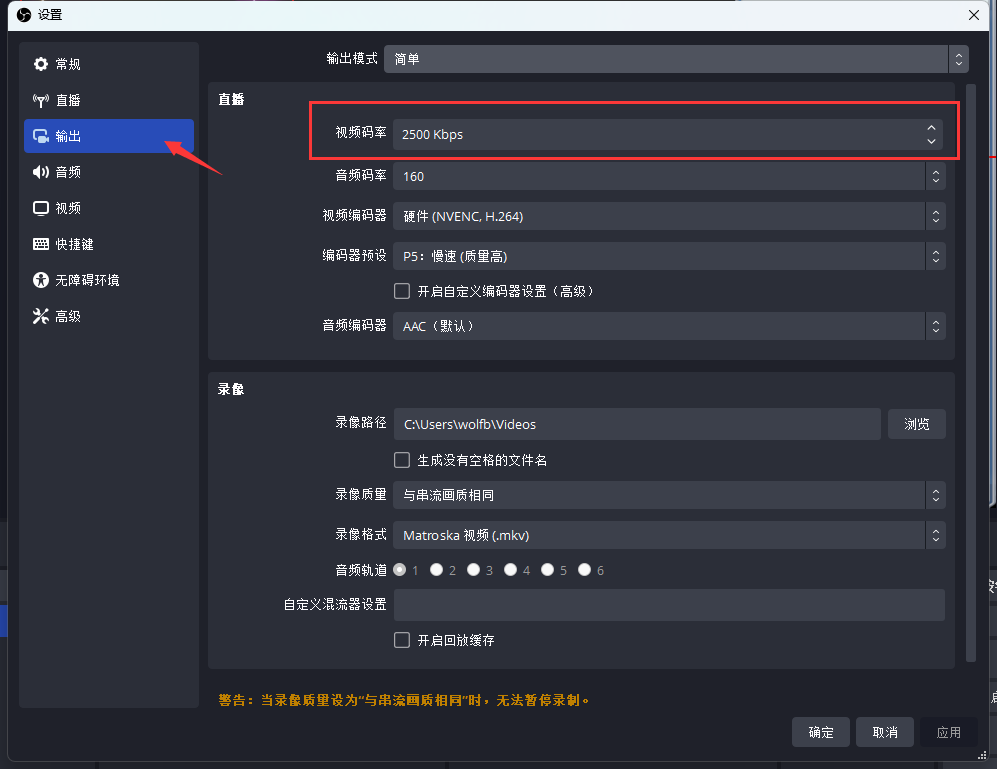Viewport: 997px width, 769px height.
Task: Select the 直播 stream antenna icon
Action: point(41,100)
